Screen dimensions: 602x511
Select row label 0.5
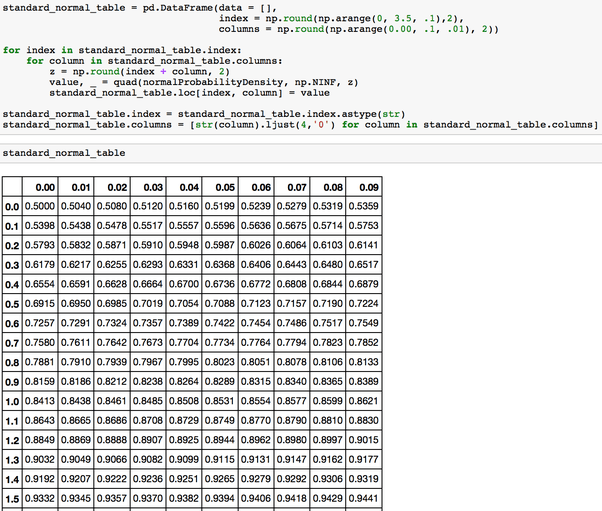click(x=12, y=304)
